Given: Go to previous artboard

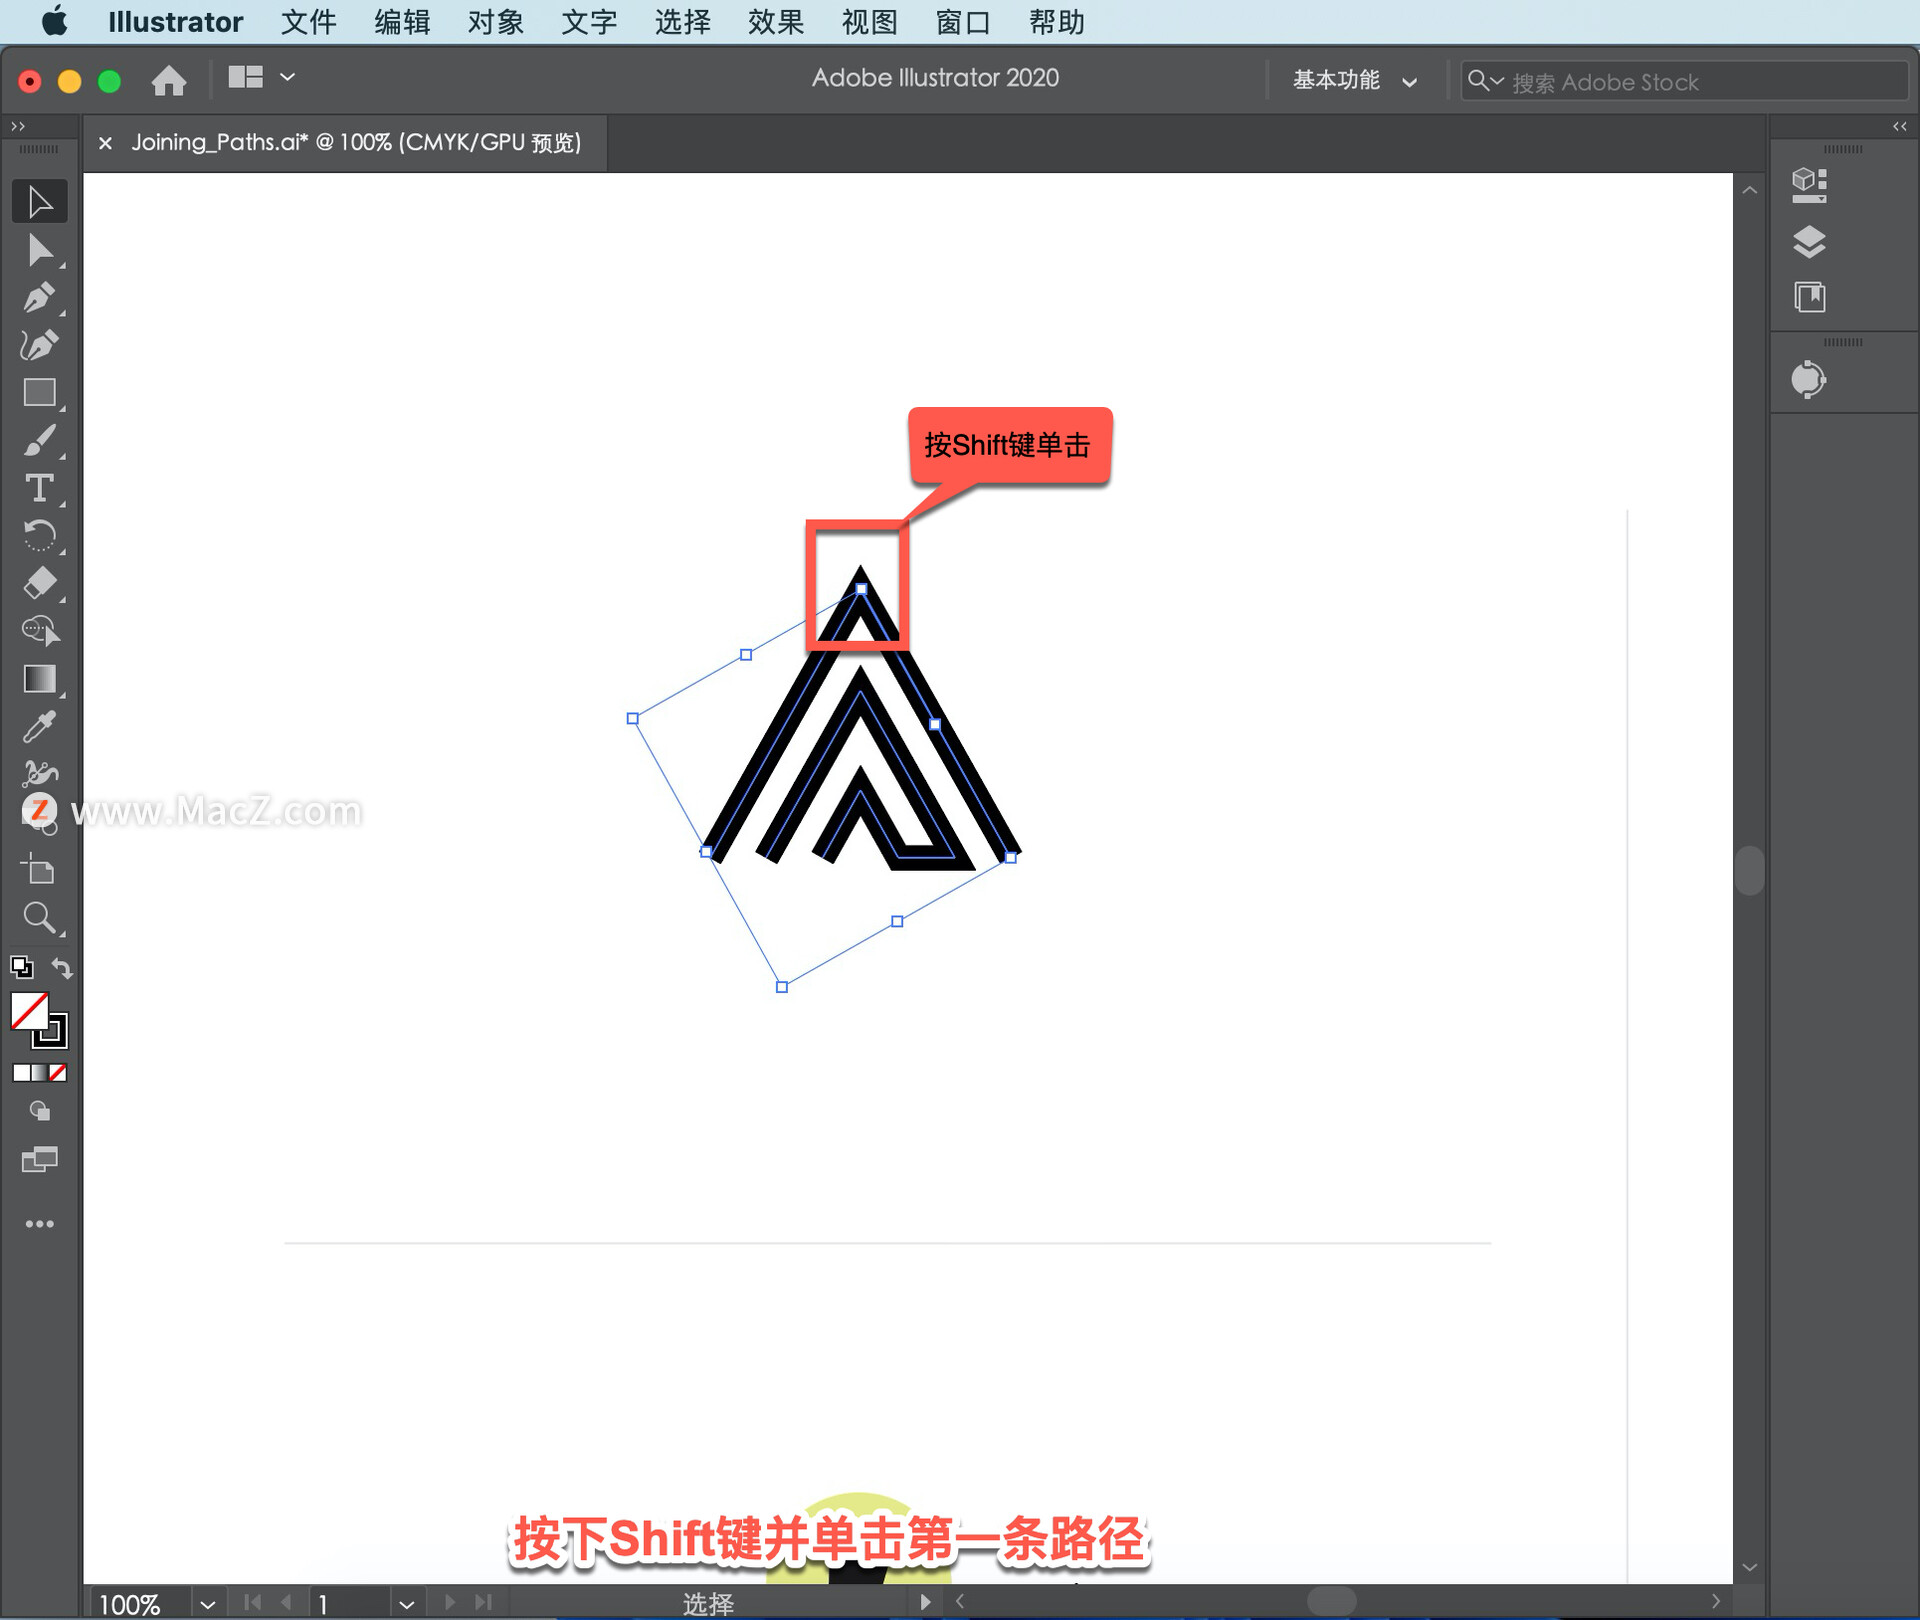Looking at the screenshot, I should coord(287,1602).
